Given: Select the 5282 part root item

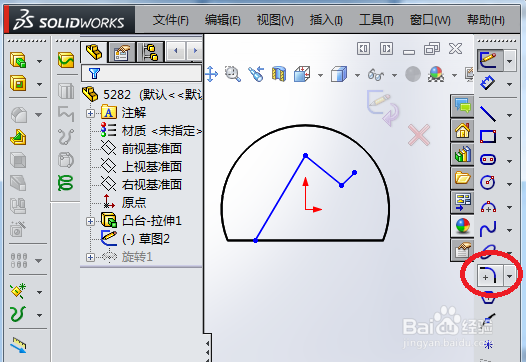Looking at the screenshot, I should point(142,95).
